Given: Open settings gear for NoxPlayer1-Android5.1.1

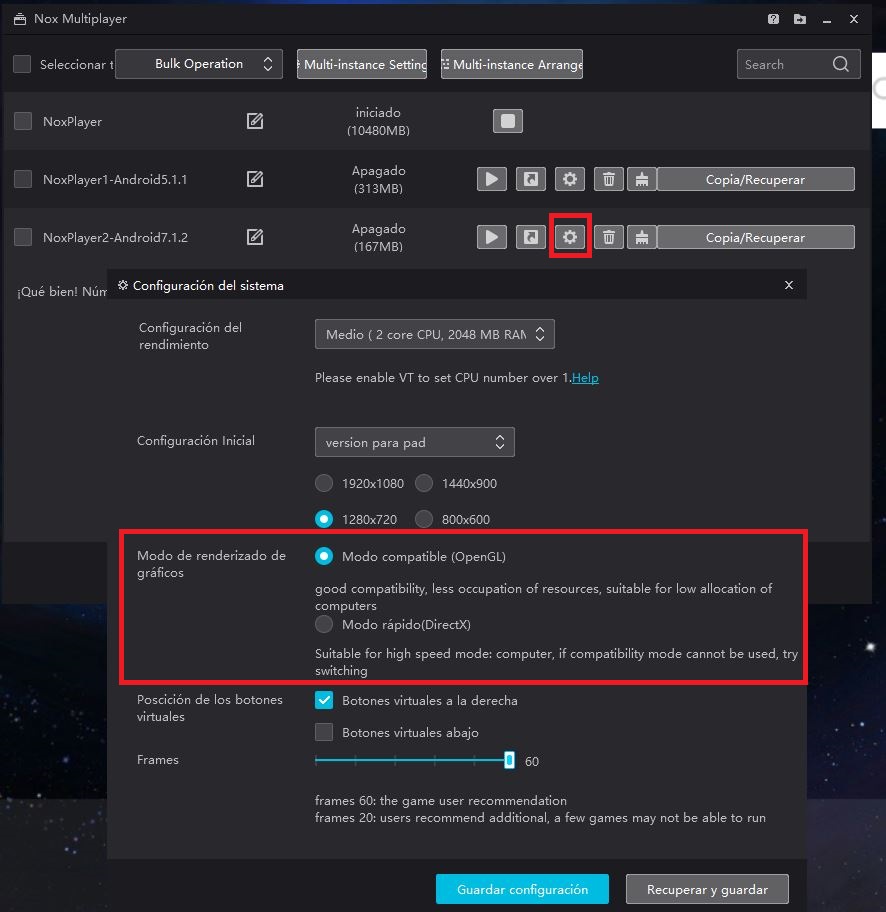Looking at the screenshot, I should point(570,179).
